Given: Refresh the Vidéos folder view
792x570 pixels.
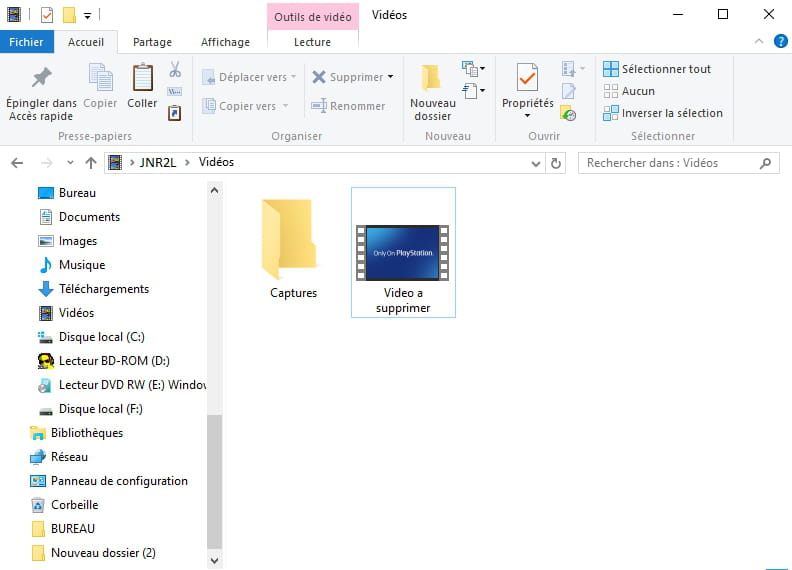Looking at the screenshot, I should [556, 163].
